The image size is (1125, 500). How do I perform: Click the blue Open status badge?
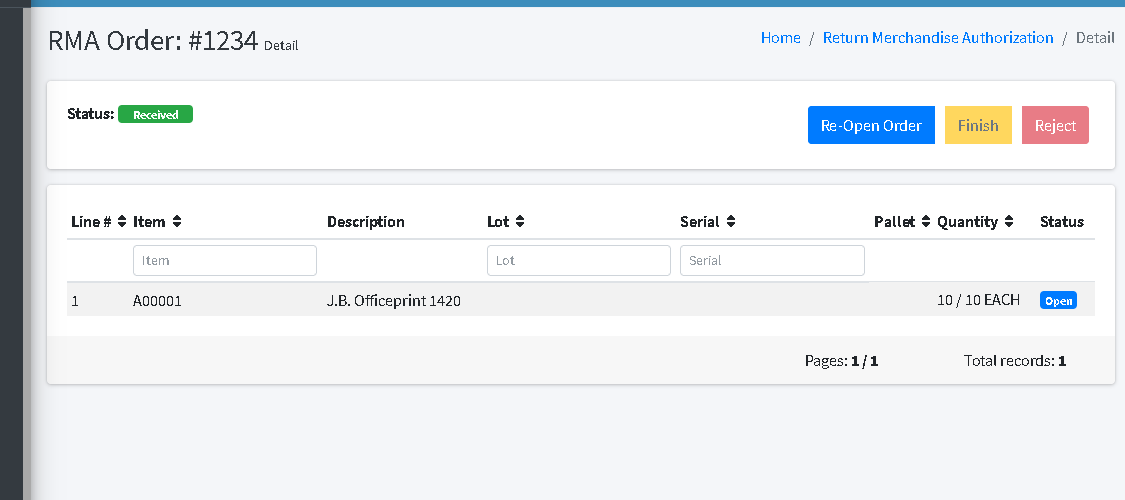[1058, 301]
